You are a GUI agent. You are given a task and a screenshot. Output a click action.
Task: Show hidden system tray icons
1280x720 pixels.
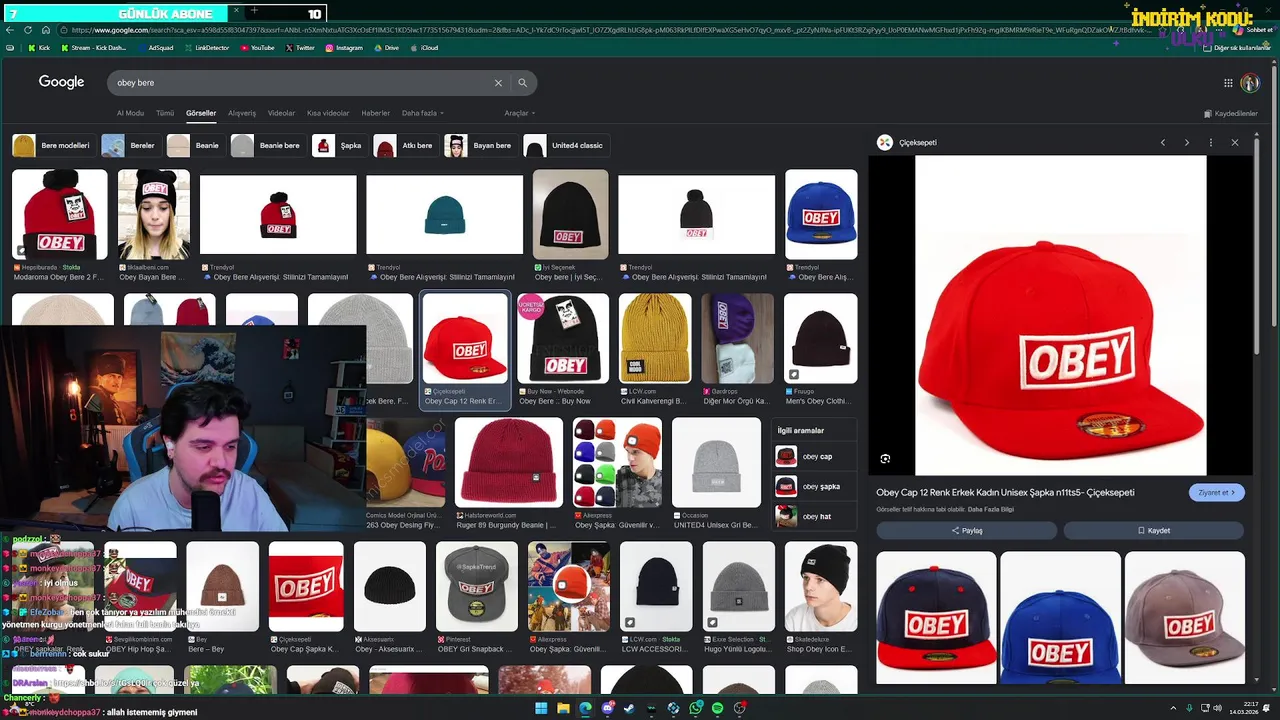[1174, 708]
